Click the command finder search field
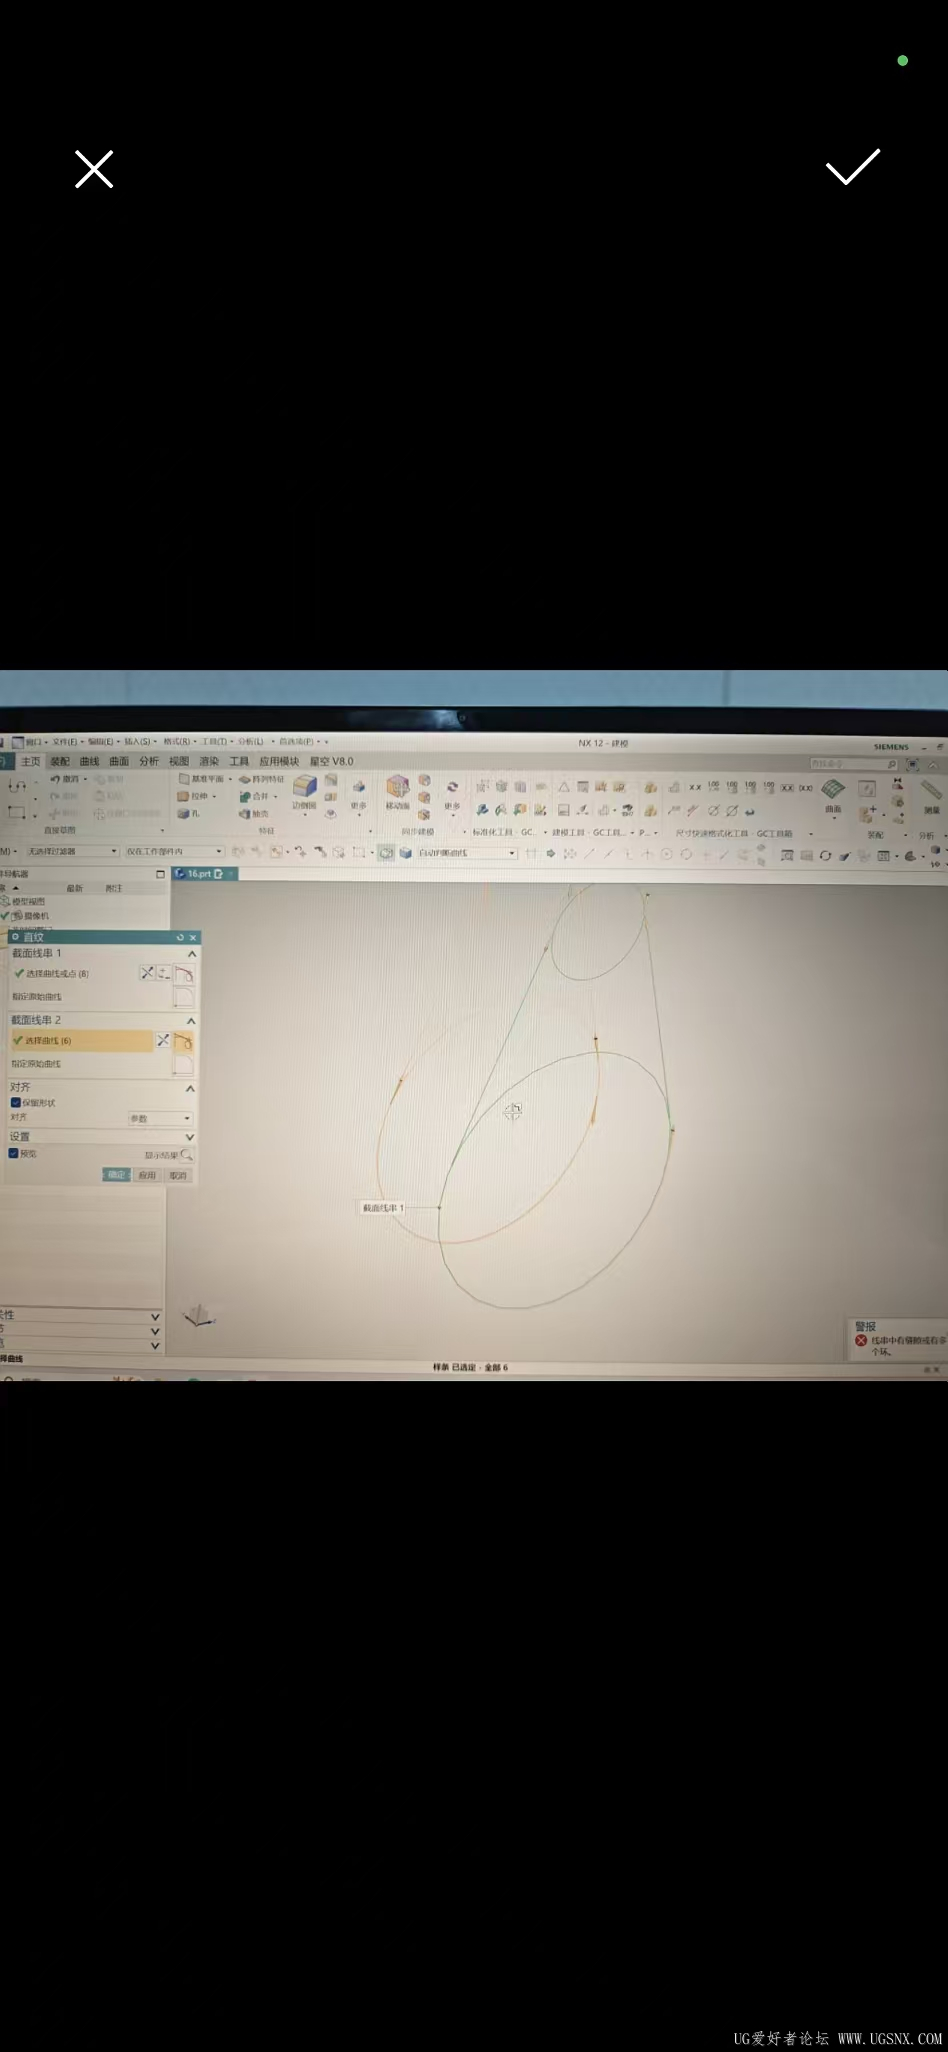 (x=855, y=764)
